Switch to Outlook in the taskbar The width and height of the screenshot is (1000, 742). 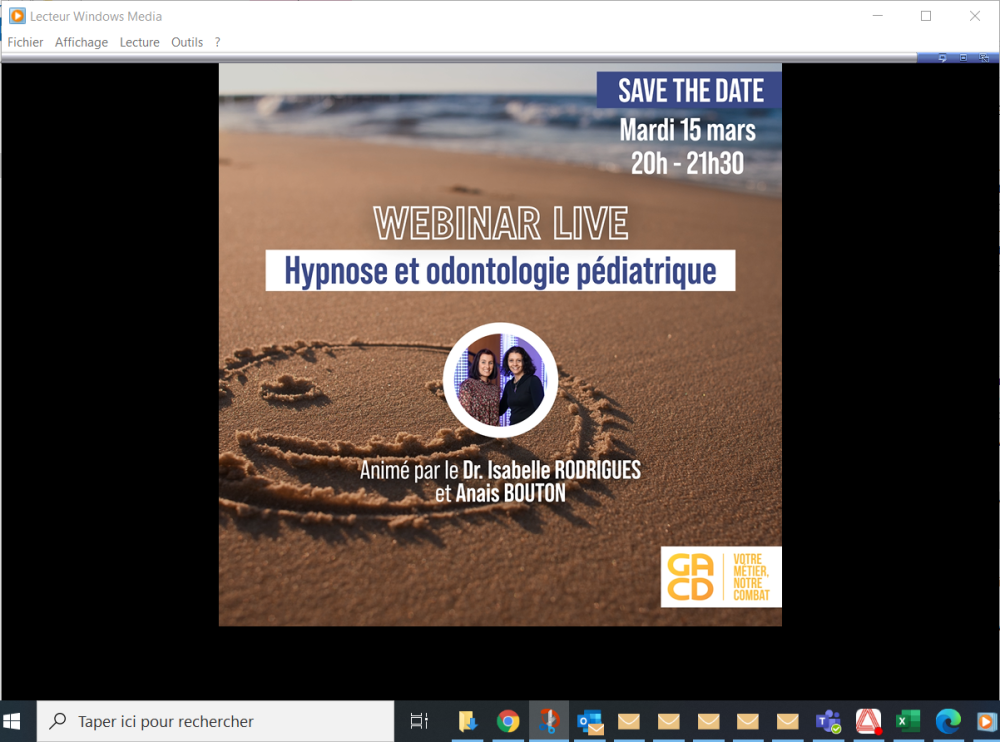click(x=589, y=722)
